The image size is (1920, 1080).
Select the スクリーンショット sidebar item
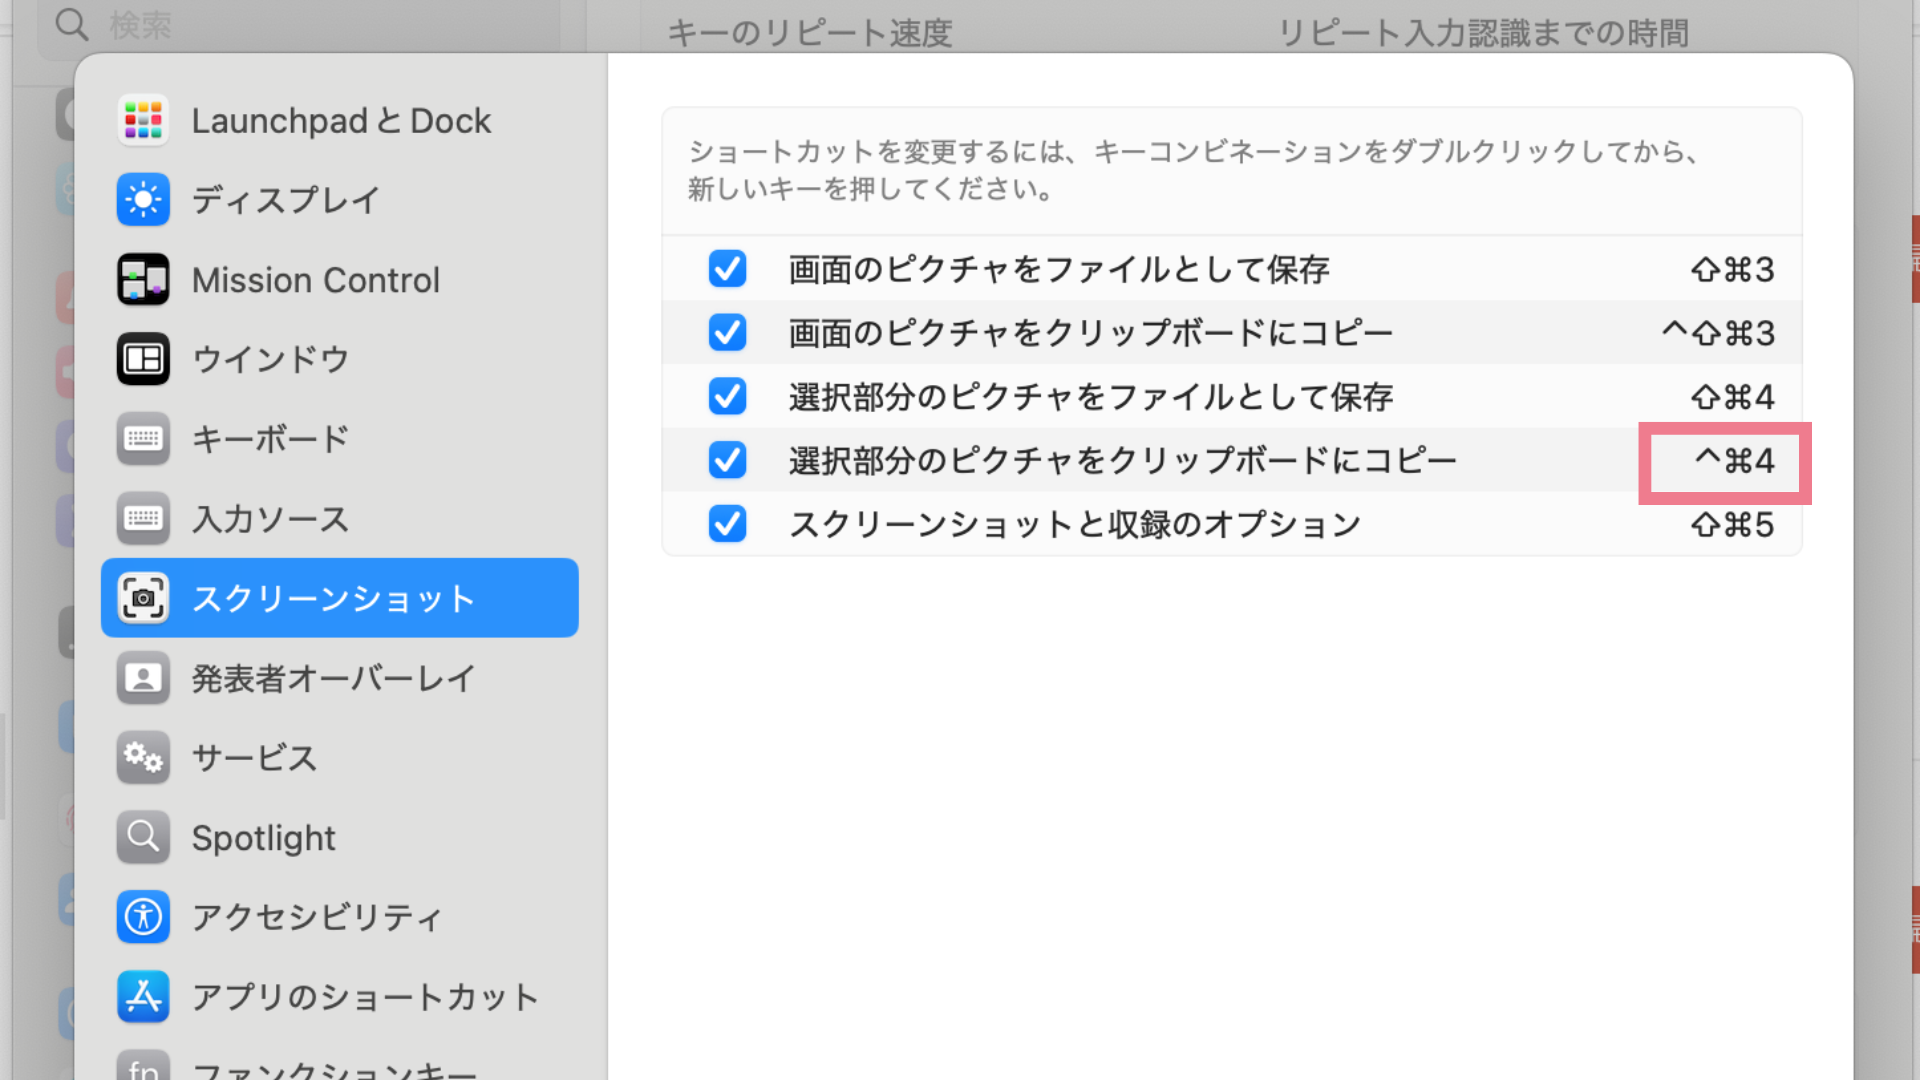click(x=339, y=598)
